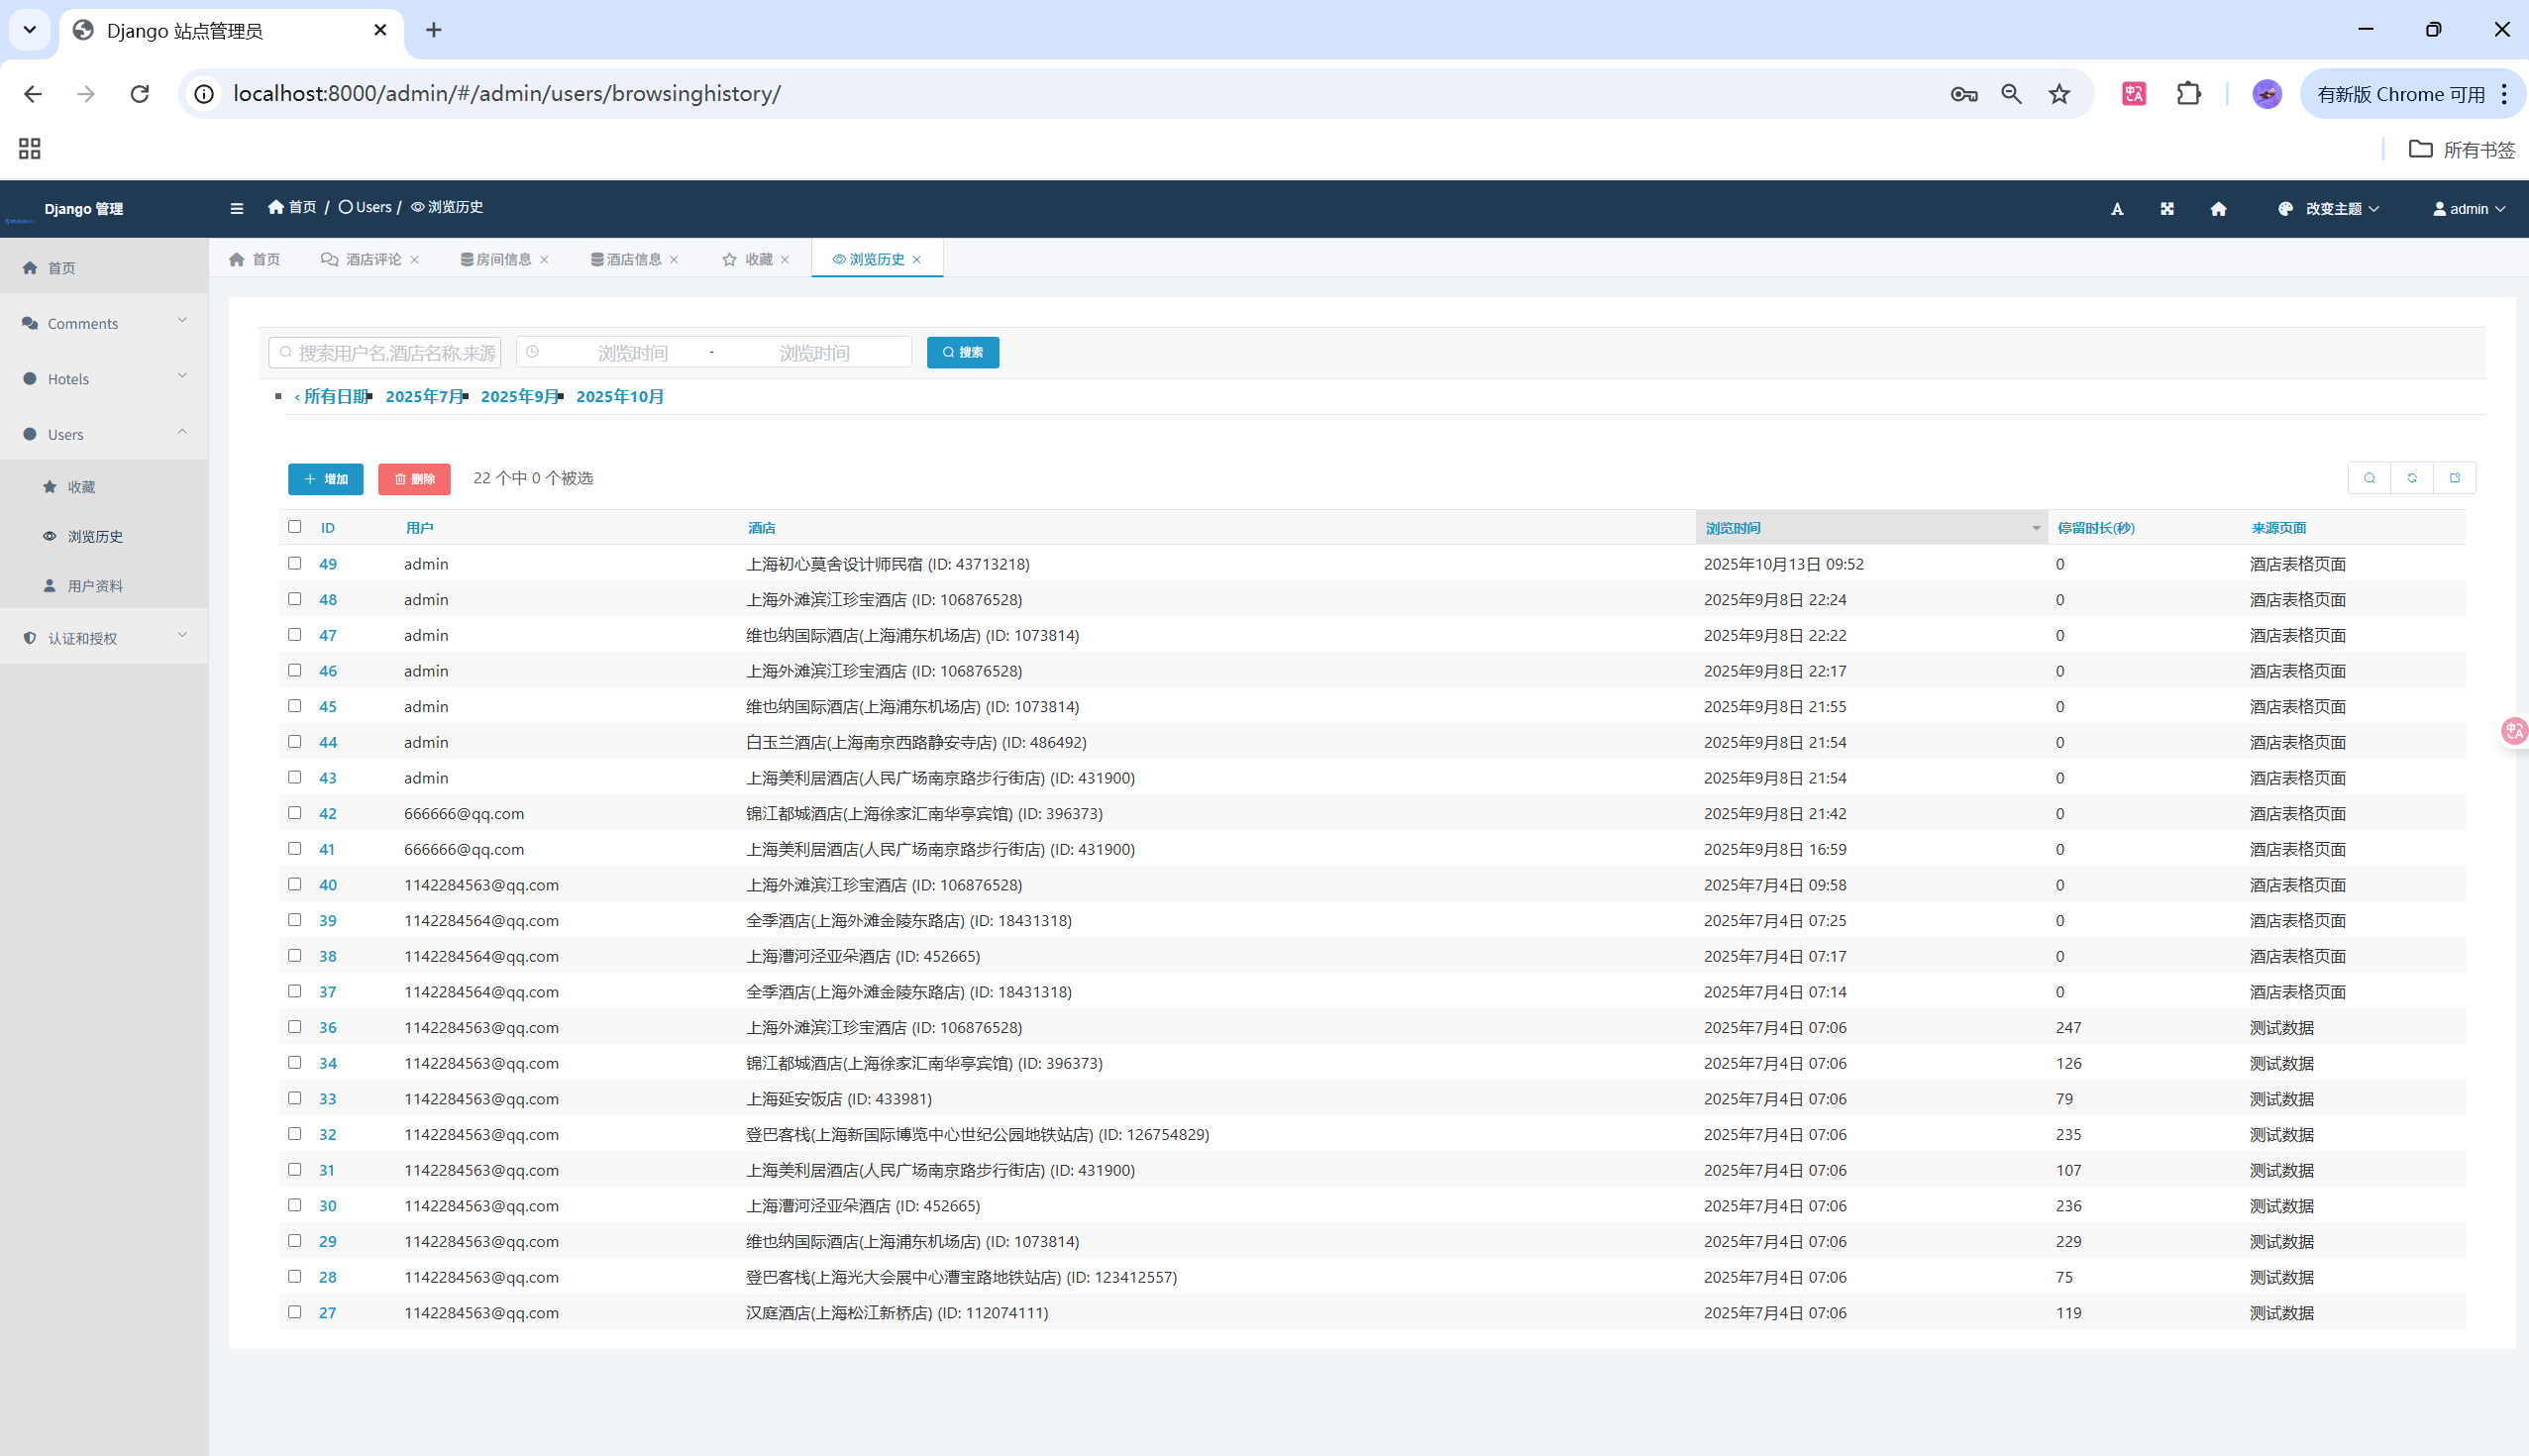
Task: Check the checkbox for row ID 49
Action: click(x=294, y=564)
